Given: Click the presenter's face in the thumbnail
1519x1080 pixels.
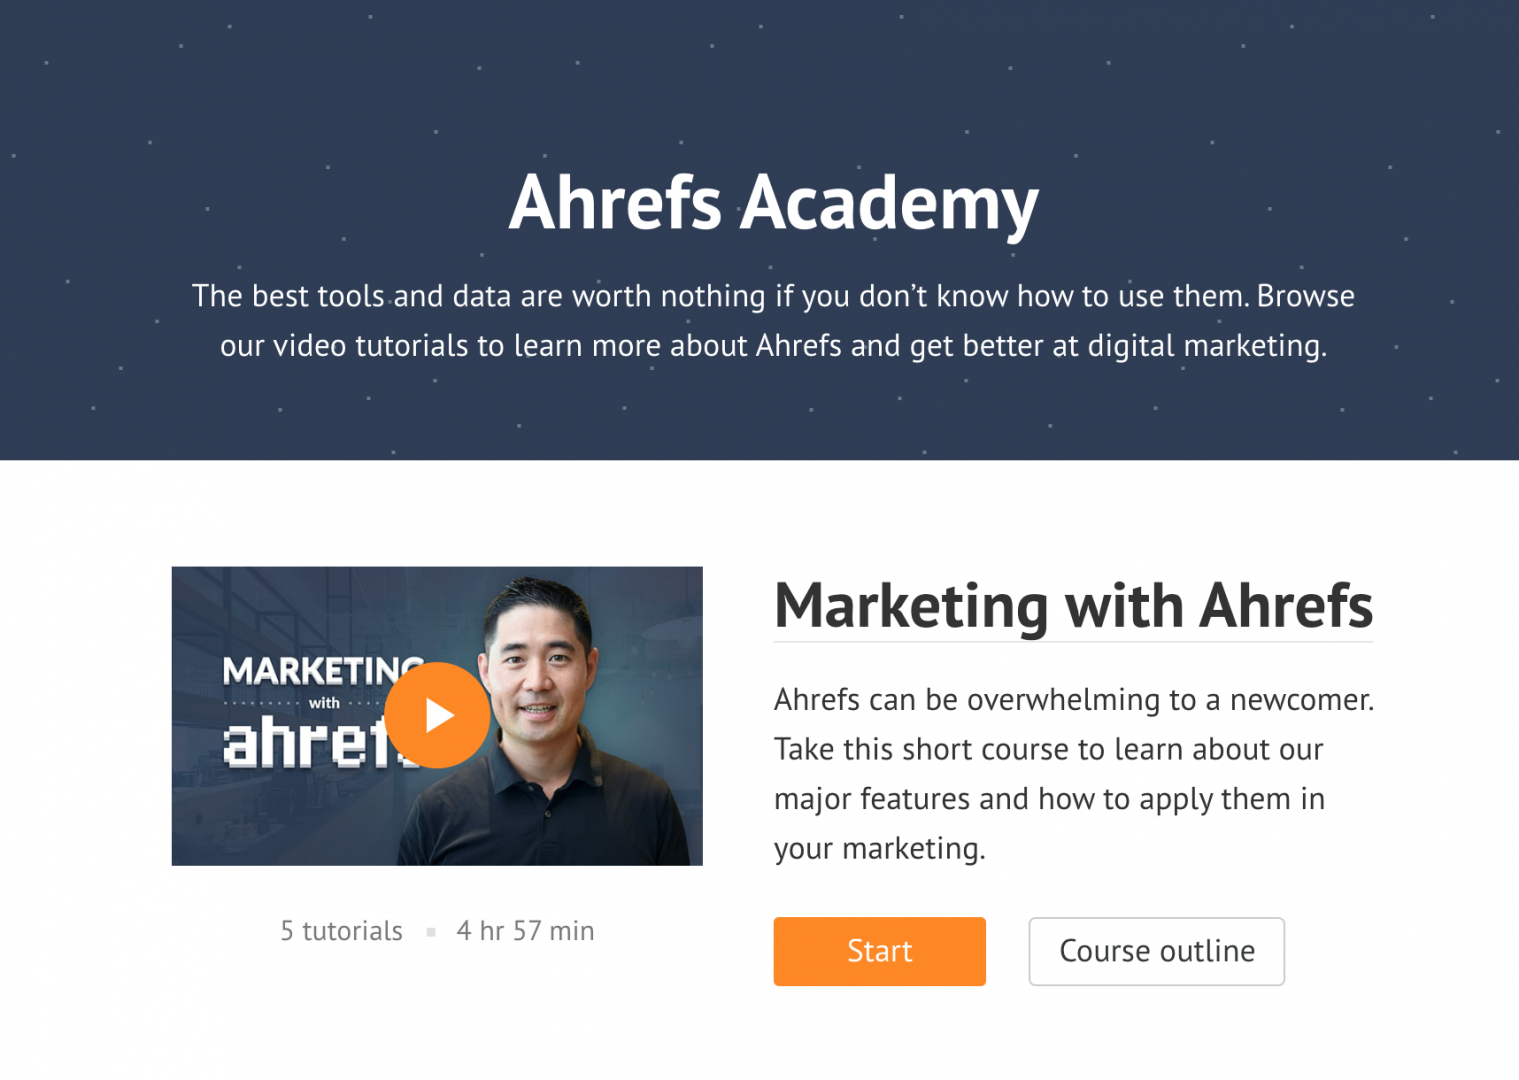Looking at the screenshot, I should (x=538, y=668).
